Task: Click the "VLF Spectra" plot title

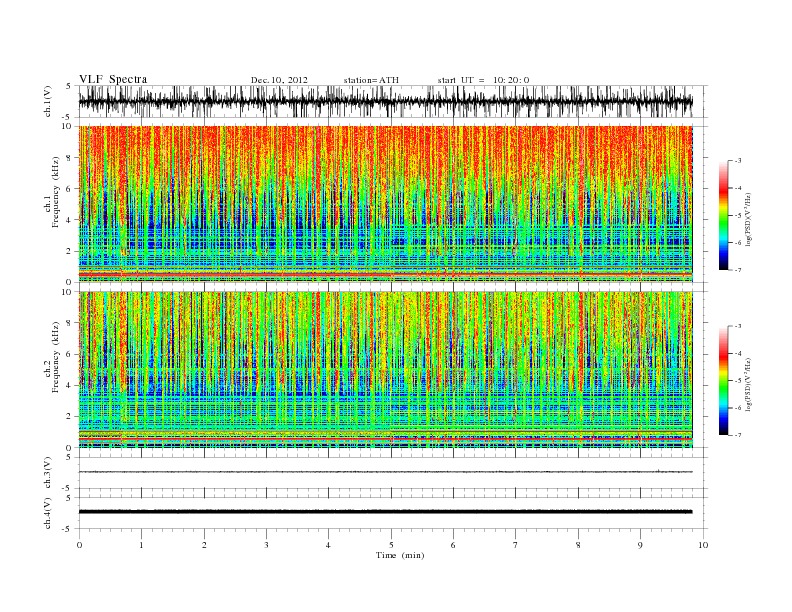Action: [113, 79]
